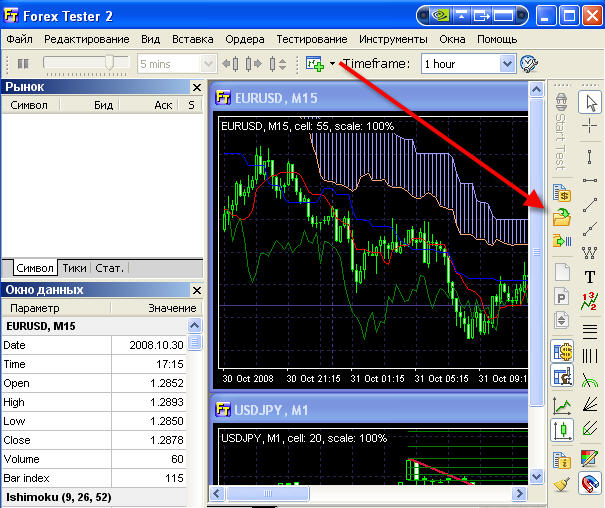The width and height of the screenshot is (605, 508).
Task: Select the Fibonacci fan tool
Action: point(590,404)
